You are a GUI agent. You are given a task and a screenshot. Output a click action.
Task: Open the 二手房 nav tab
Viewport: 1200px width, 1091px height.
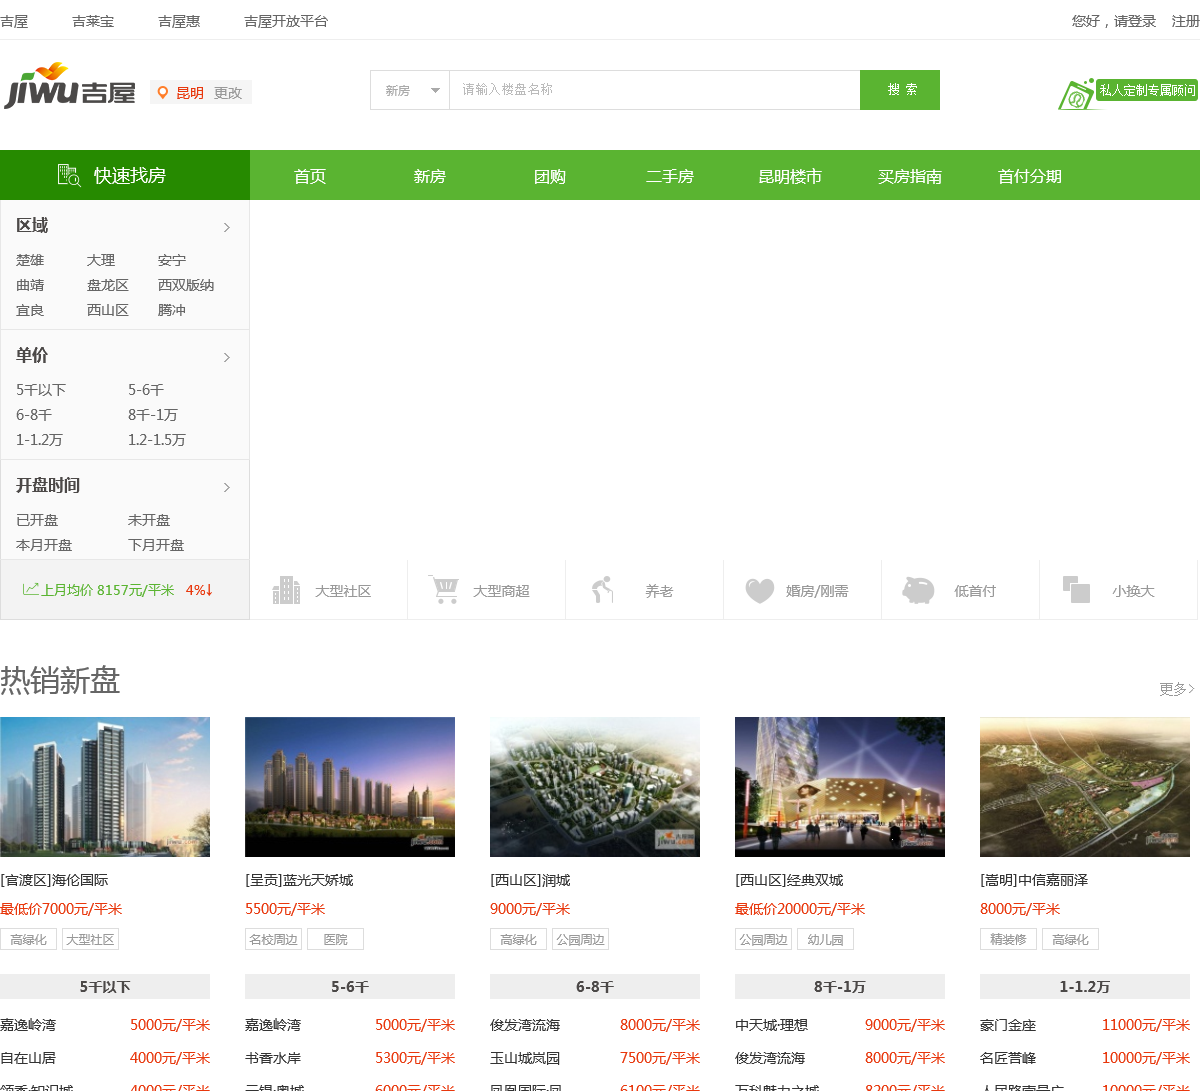tap(670, 176)
